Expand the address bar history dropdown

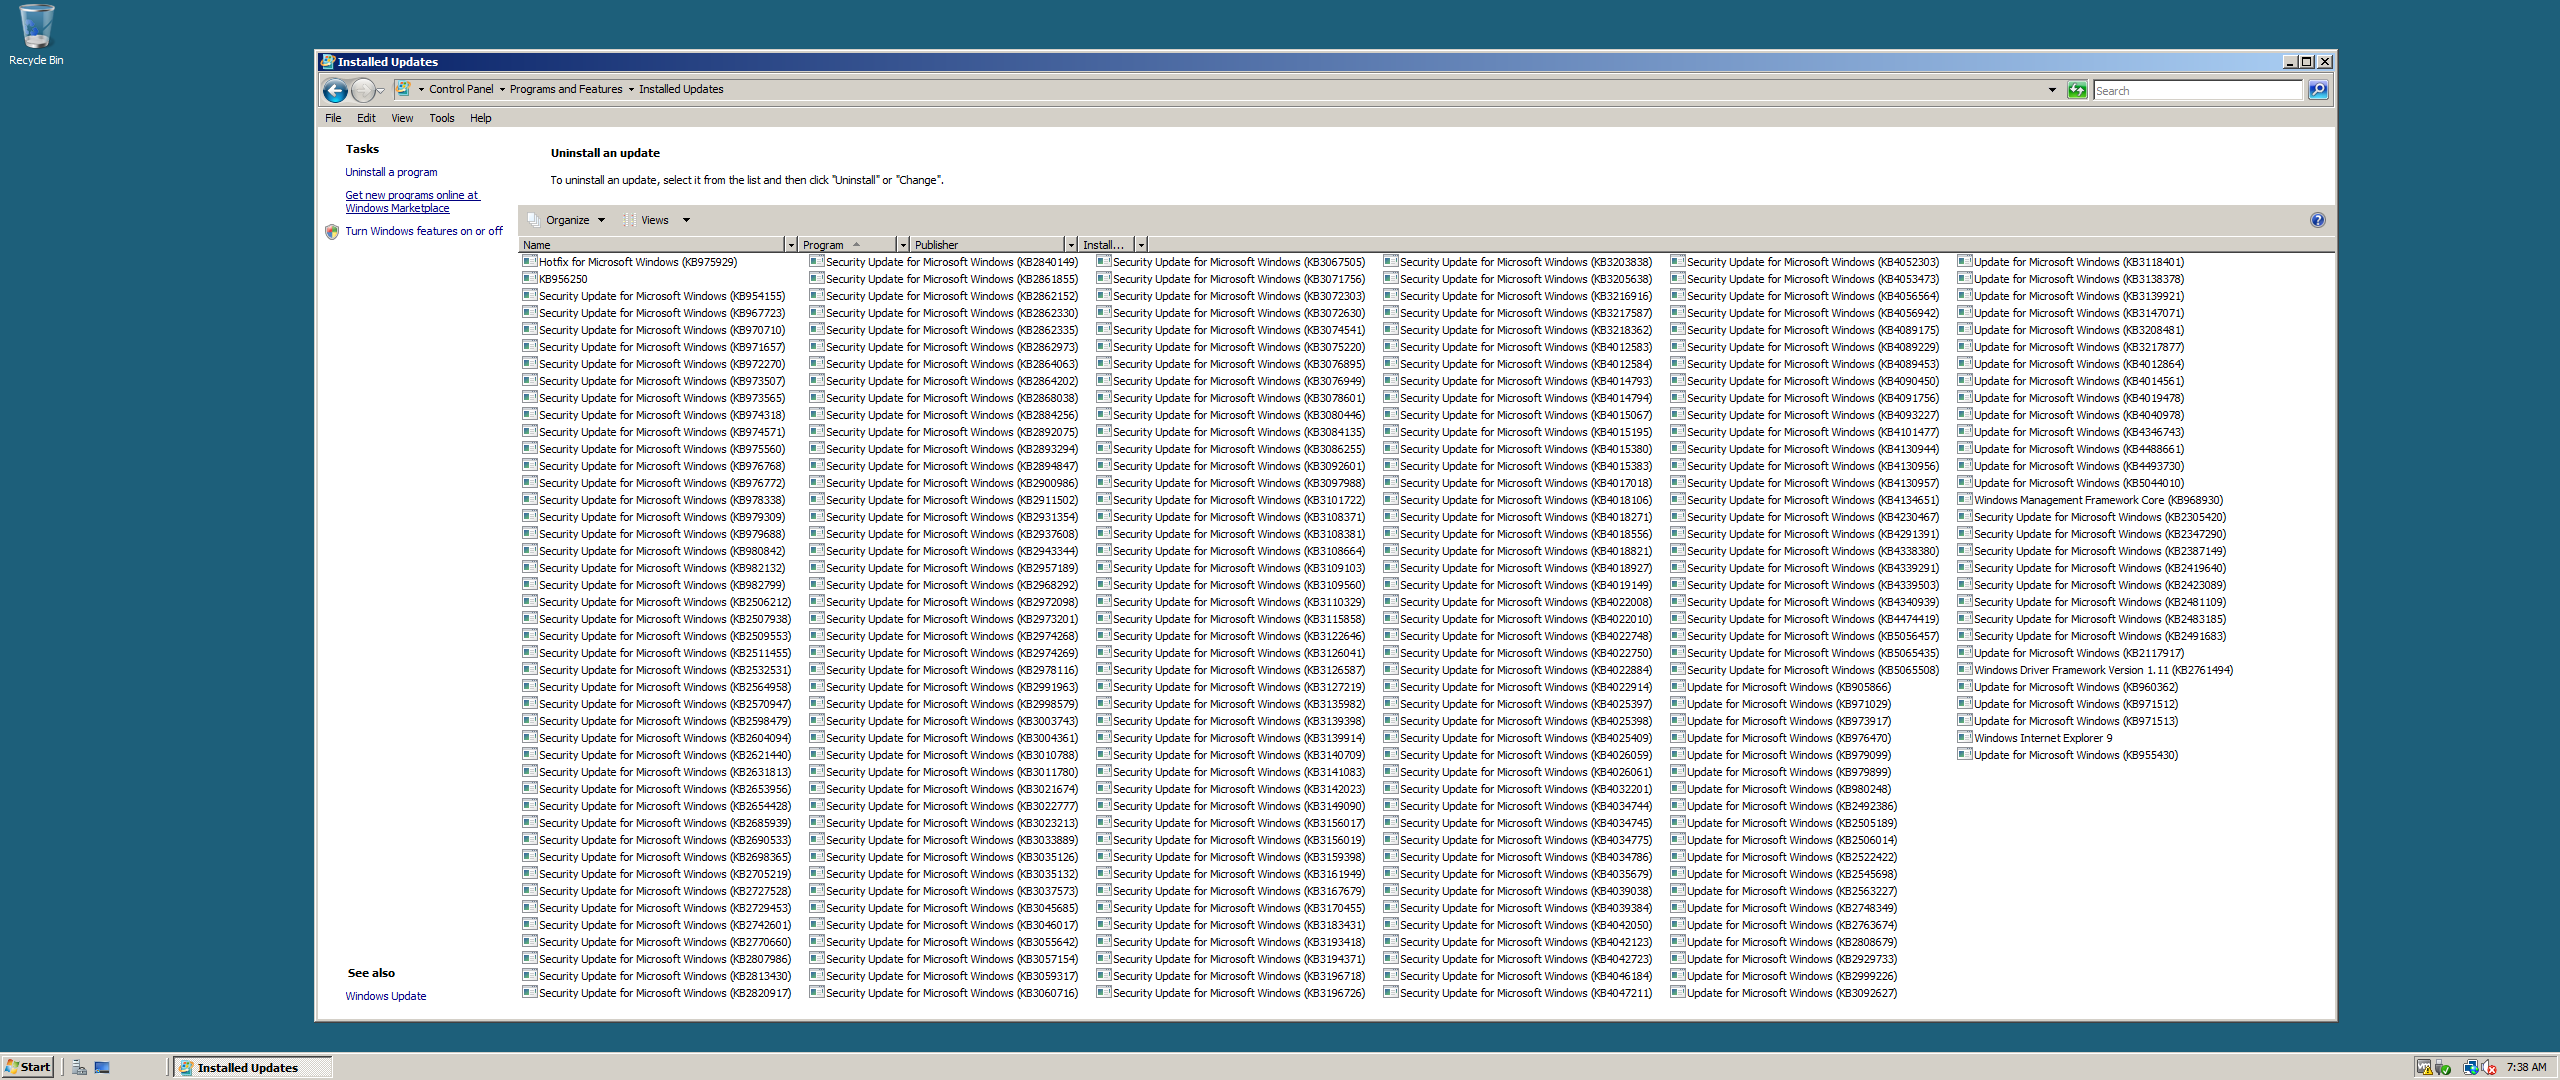2052,90
